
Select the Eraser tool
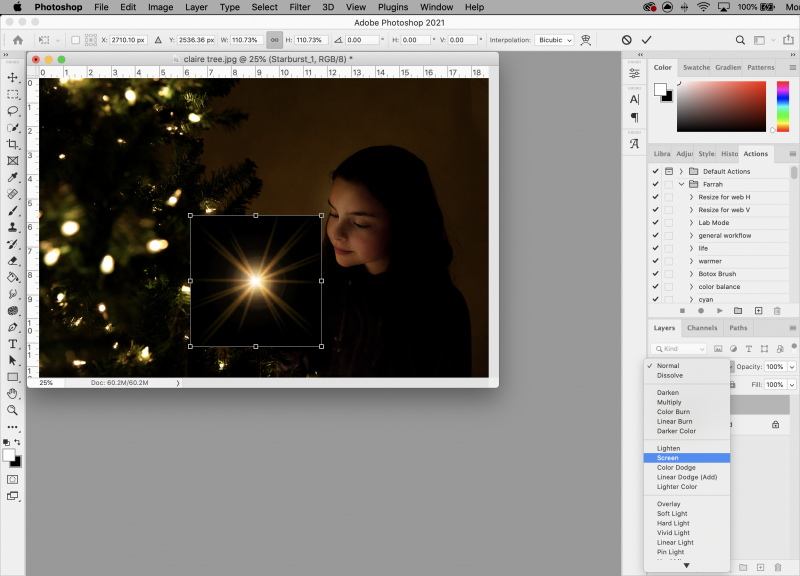pos(12,261)
